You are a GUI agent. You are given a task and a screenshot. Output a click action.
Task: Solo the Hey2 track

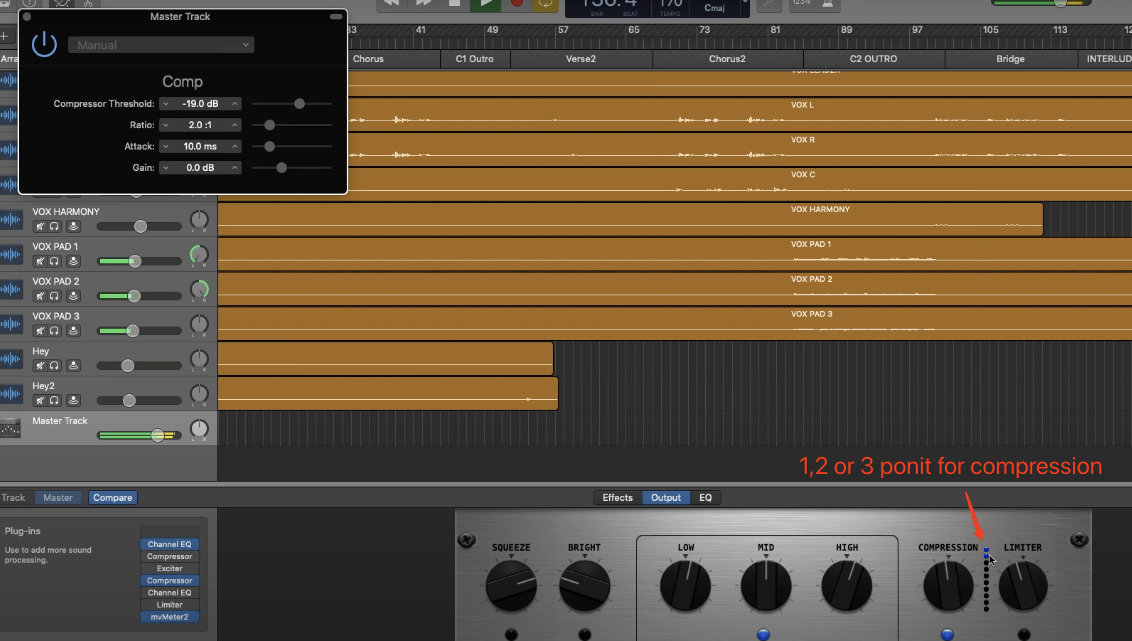tap(54, 400)
